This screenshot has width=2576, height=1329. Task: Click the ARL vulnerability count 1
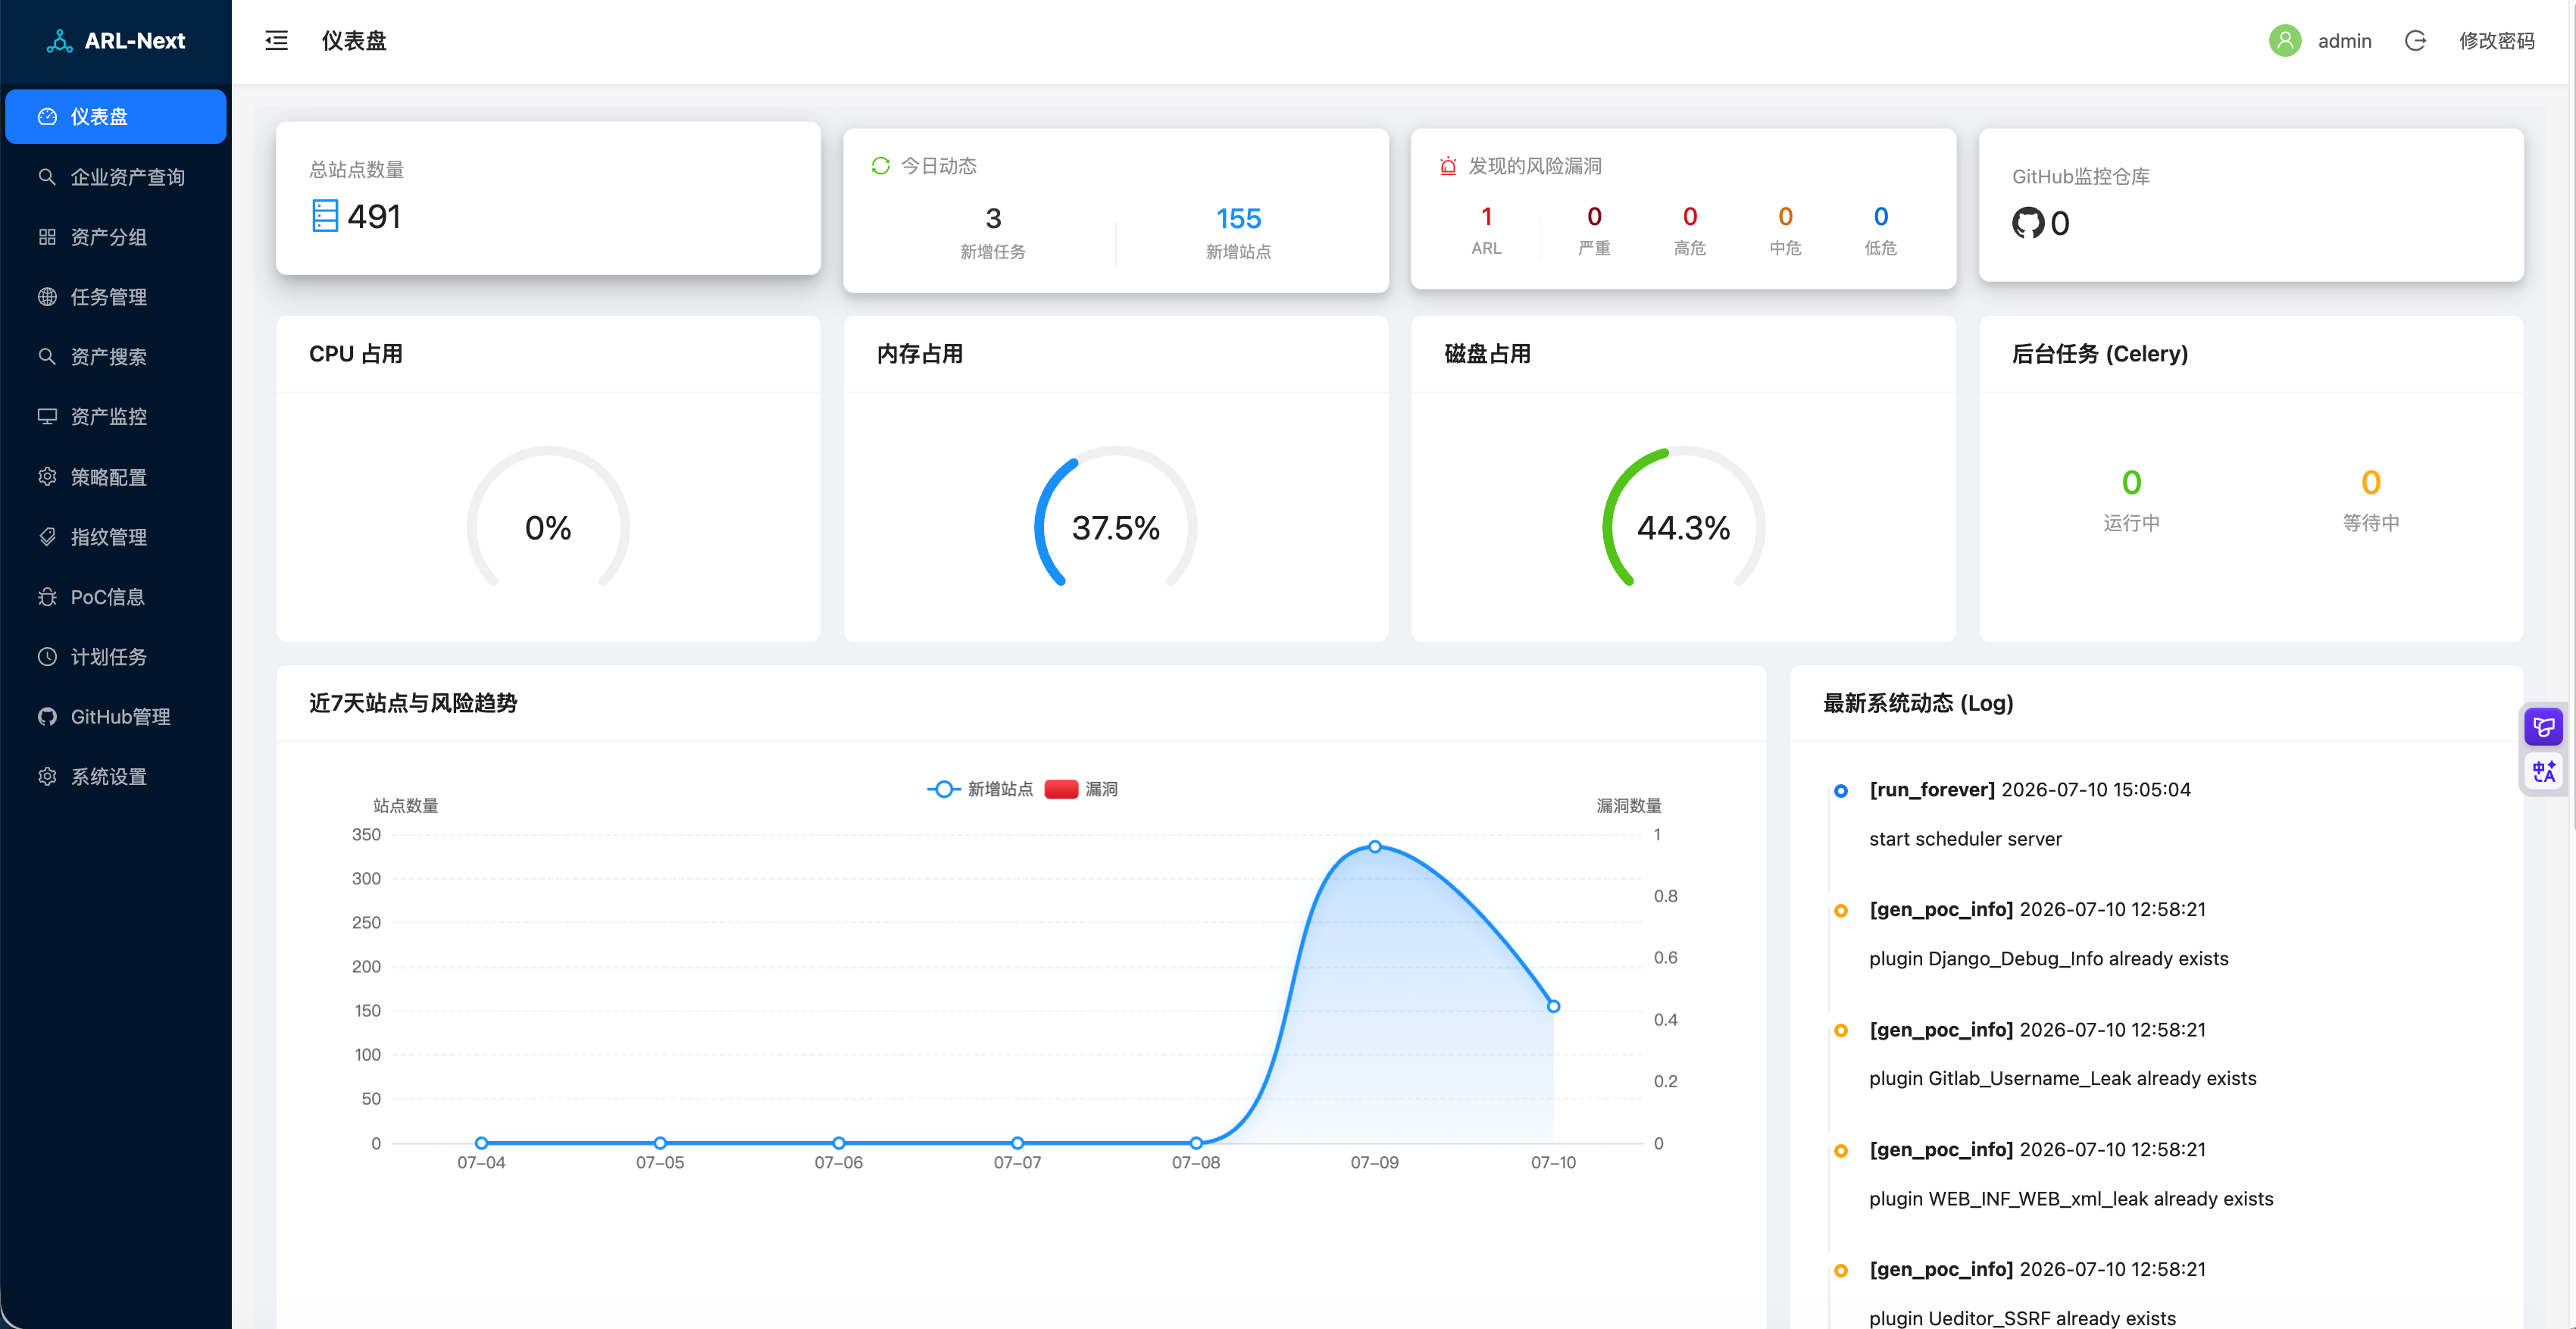point(1486,216)
